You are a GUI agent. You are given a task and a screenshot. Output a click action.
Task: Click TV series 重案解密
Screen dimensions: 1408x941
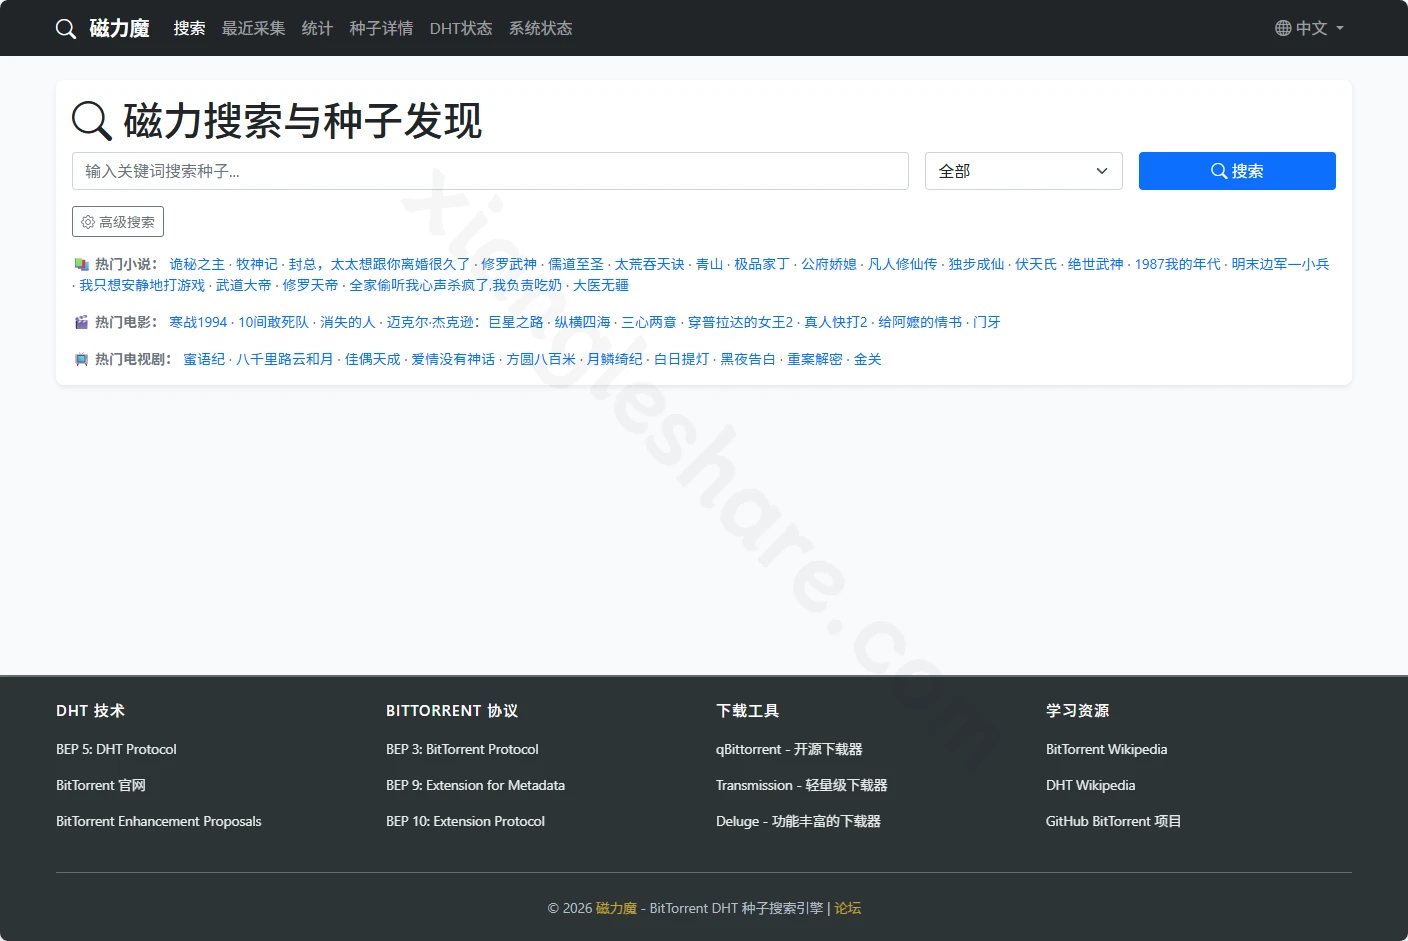click(815, 359)
